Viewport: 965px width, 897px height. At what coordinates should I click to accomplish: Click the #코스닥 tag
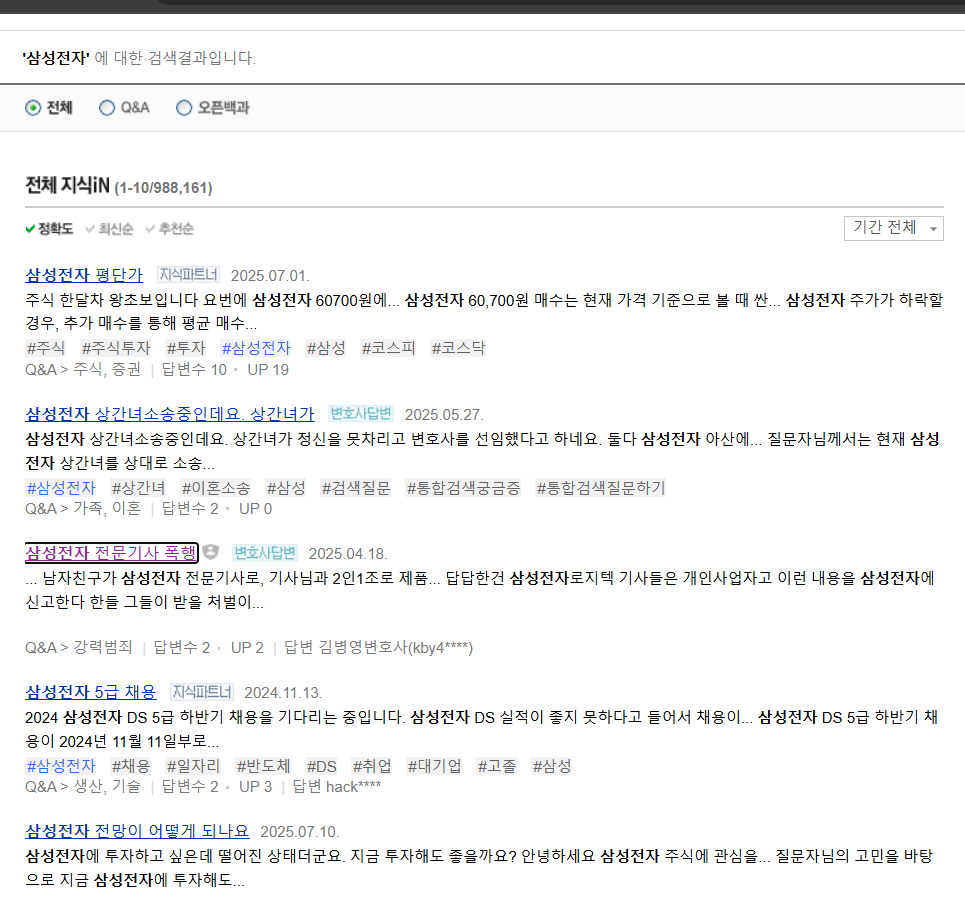tap(458, 348)
